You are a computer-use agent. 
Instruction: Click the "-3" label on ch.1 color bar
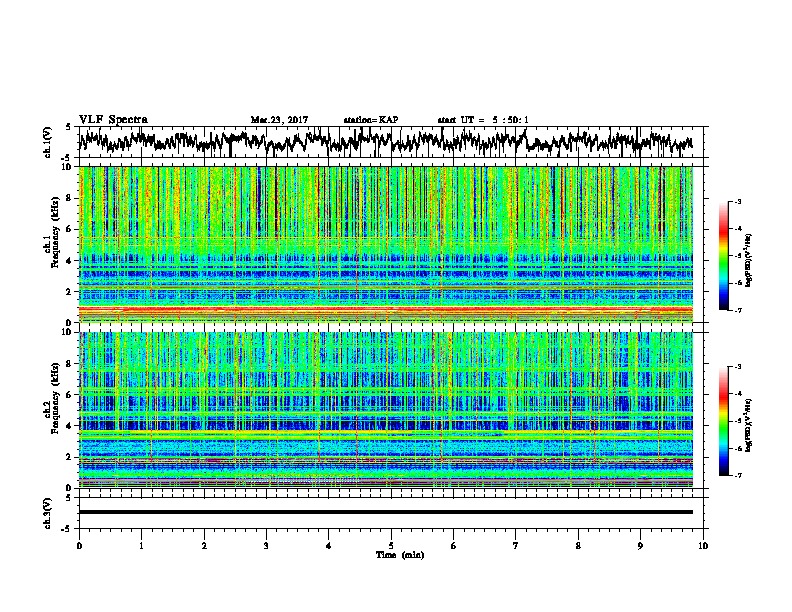click(737, 201)
